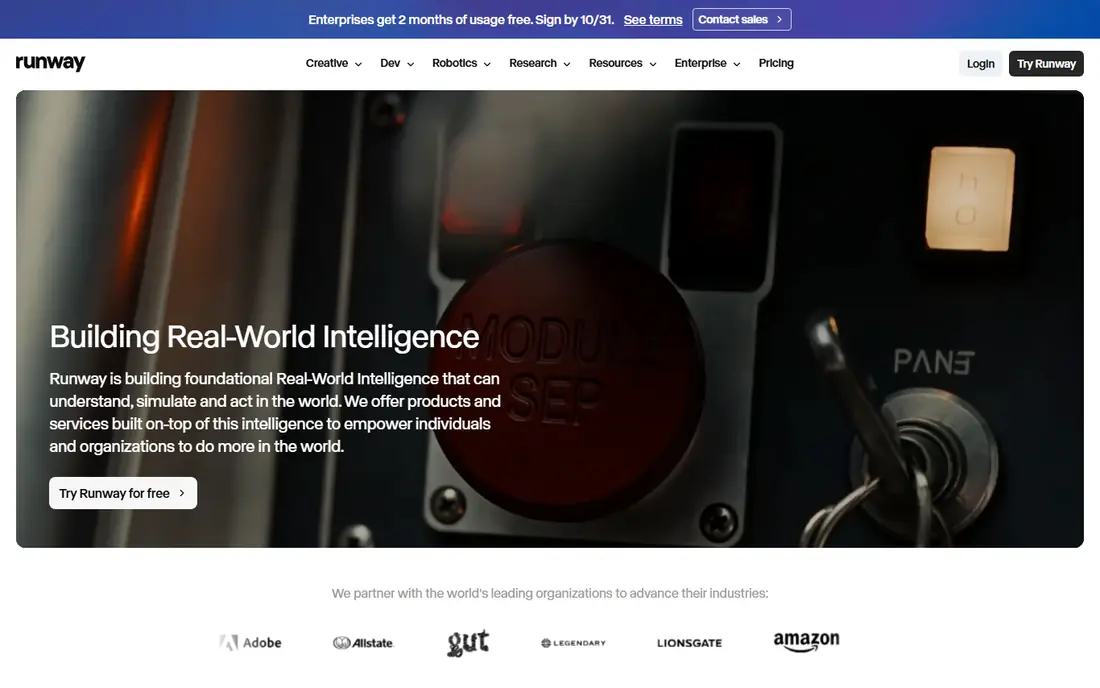This screenshot has width=1100, height=688.
Task: Select the gut partner logo
Action: tap(468, 642)
